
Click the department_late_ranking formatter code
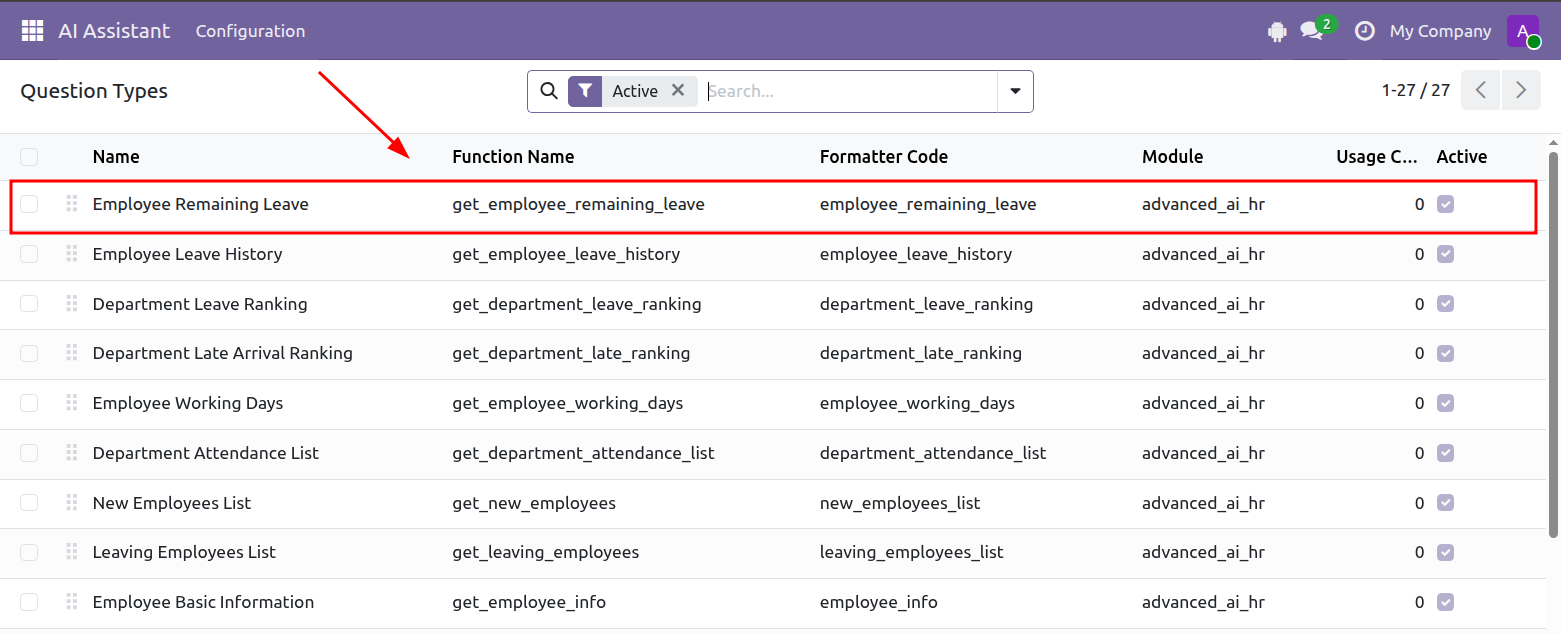pyautogui.click(x=921, y=353)
